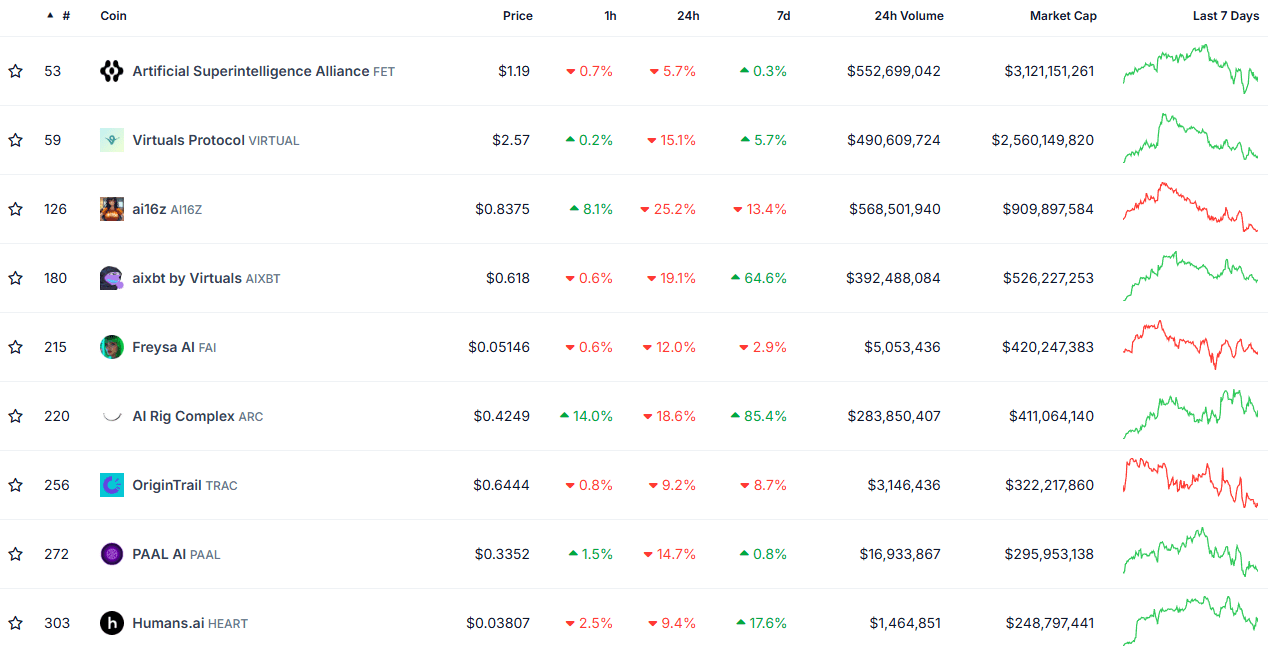View VIRTUAL 7-day sparkline chart

[1190, 138]
